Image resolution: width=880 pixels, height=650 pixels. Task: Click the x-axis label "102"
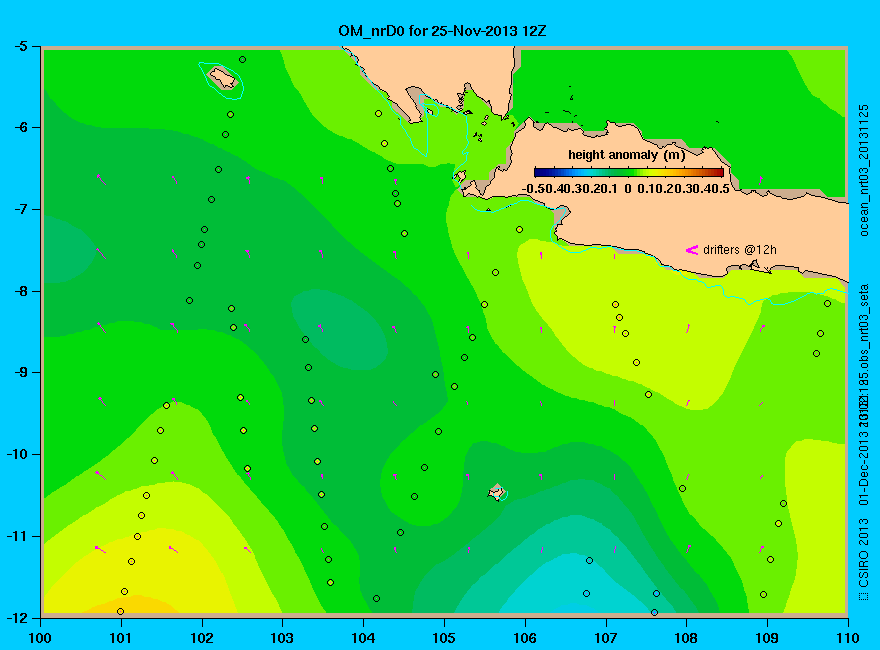tap(201, 638)
